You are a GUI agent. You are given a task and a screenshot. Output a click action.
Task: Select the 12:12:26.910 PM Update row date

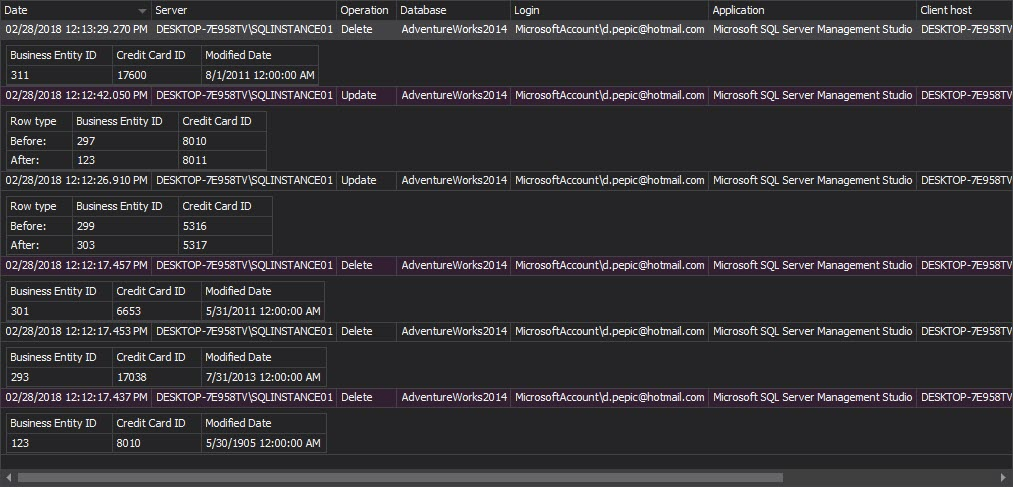coord(76,180)
